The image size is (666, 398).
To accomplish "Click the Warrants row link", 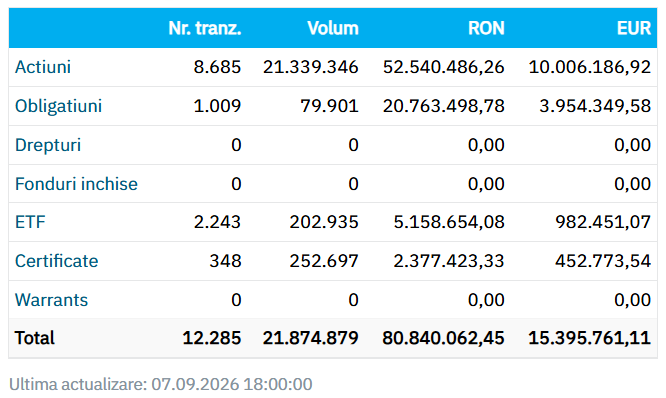I will pyautogui.click(x=51, y=300).
